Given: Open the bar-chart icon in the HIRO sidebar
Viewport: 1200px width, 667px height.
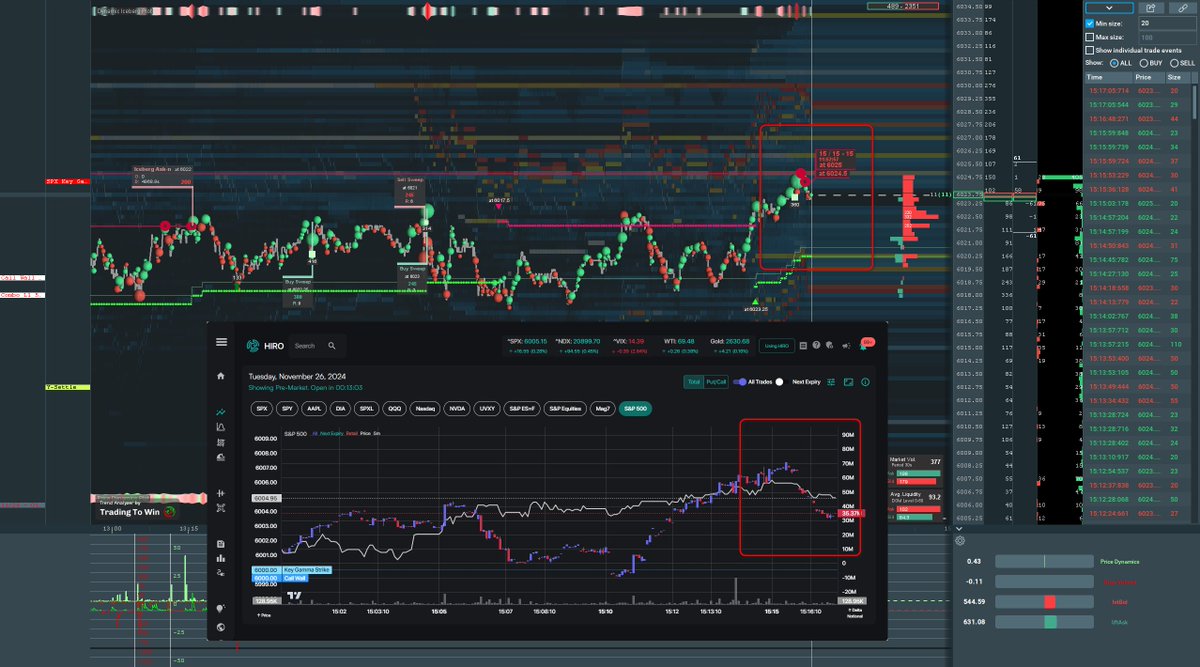Looking at the screenshot, I should click(x=221, y=558).
